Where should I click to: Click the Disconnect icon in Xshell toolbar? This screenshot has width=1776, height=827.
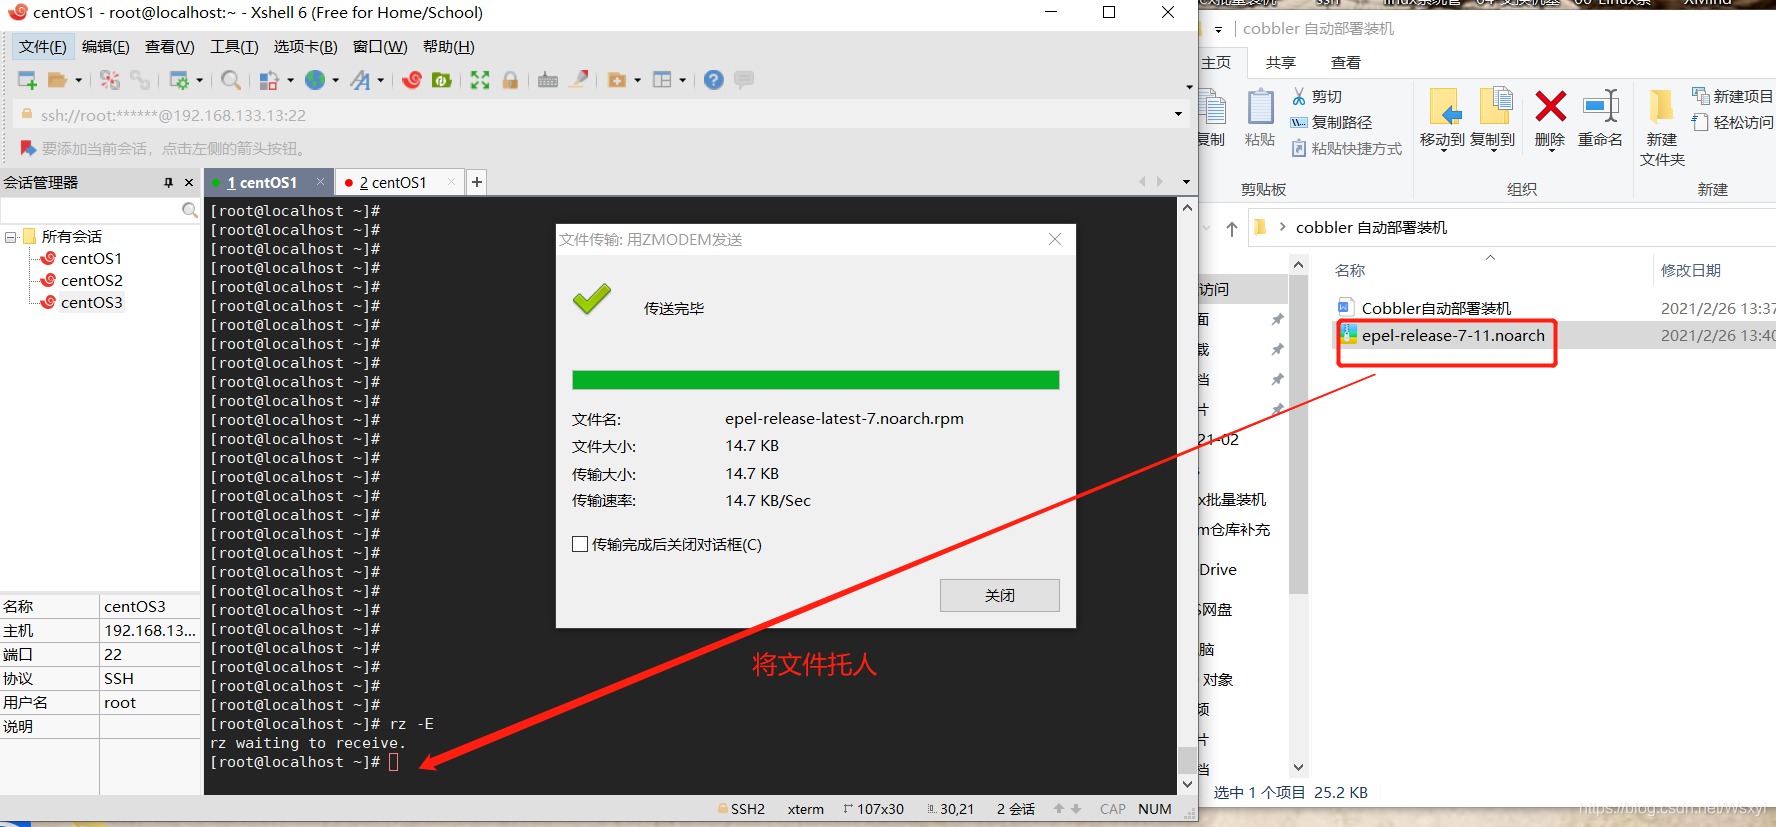110,80
